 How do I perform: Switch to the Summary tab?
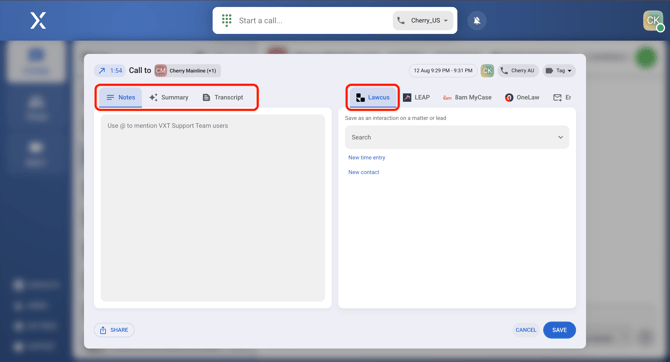[x=169, y=97]
